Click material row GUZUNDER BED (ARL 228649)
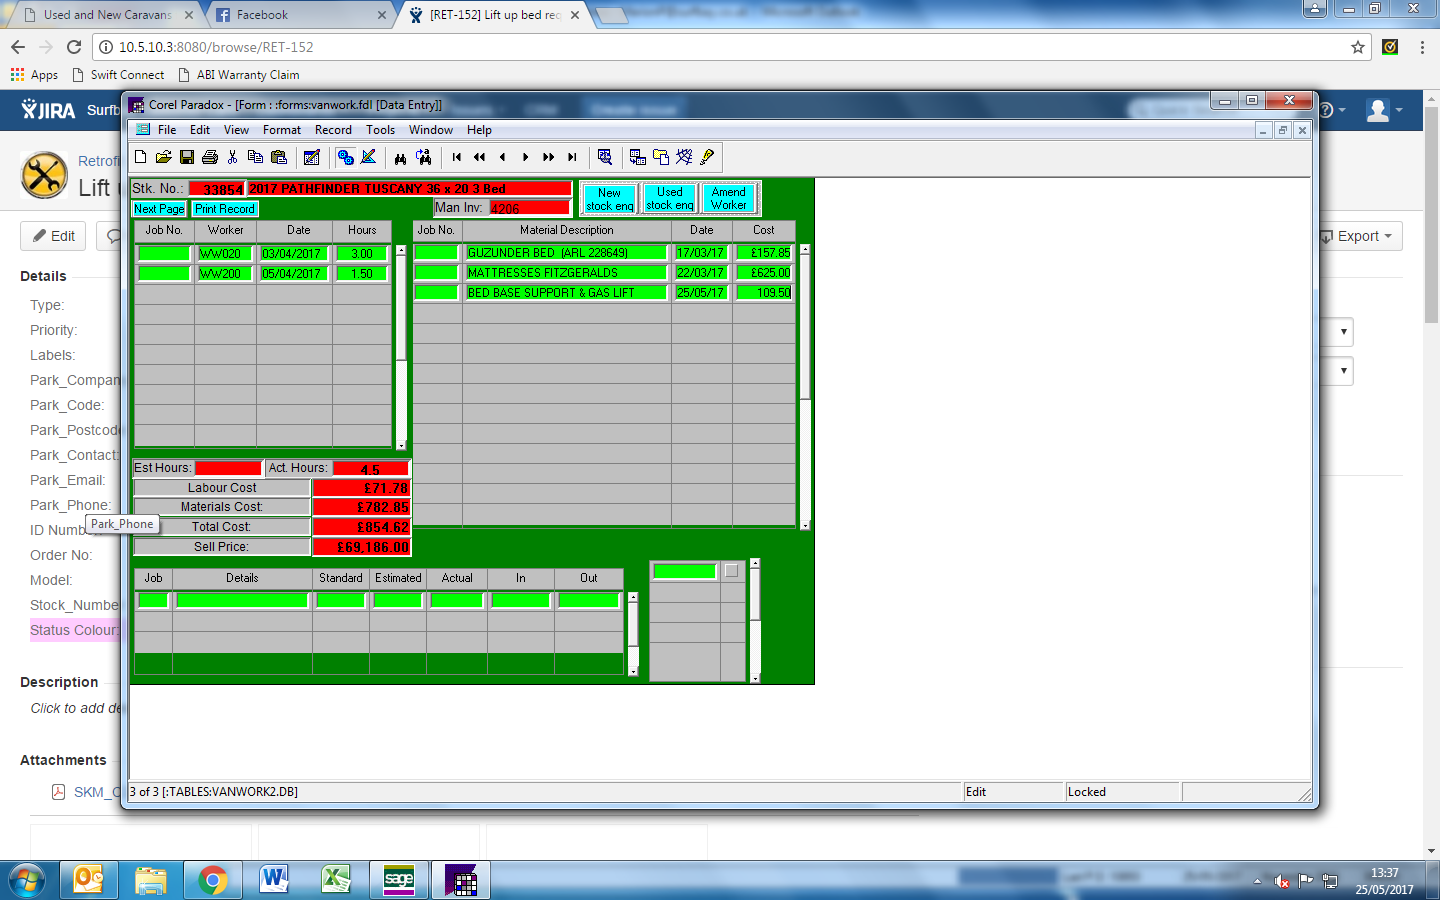The image size is (1440, 900). (566, 253)
